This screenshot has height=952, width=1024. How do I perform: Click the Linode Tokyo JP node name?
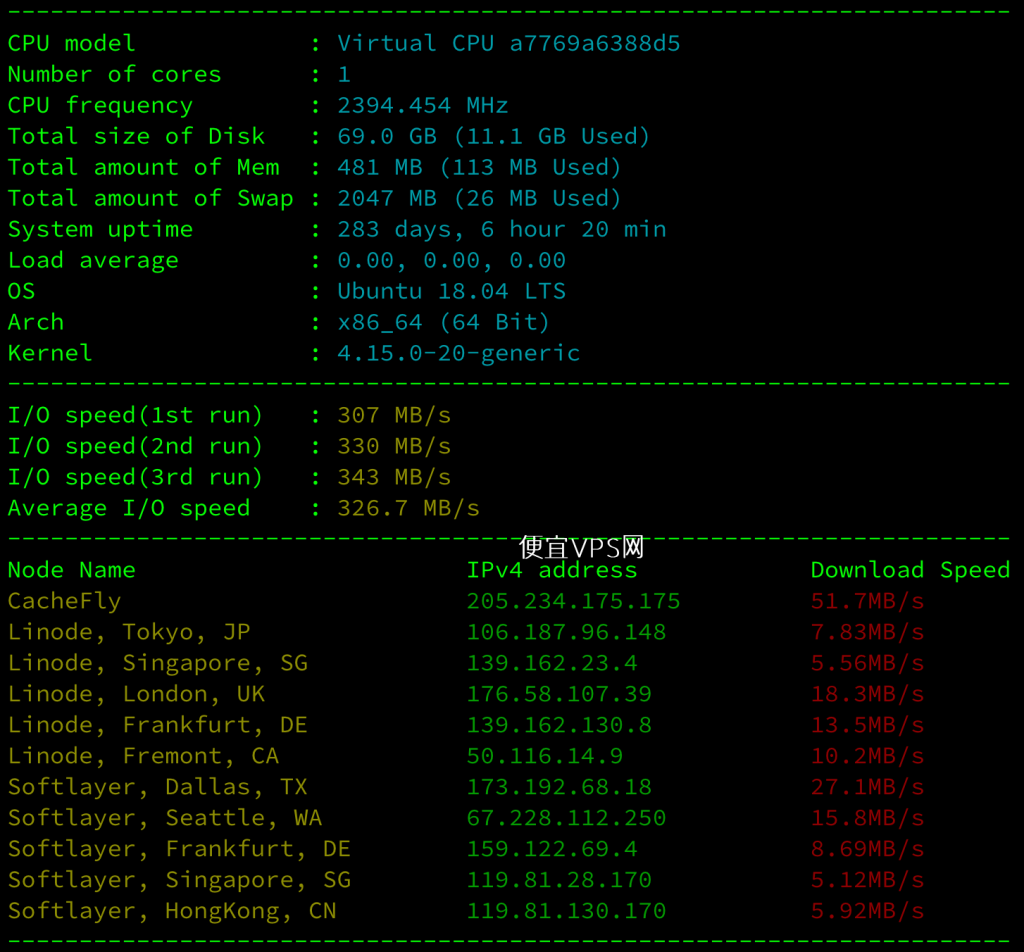(x=129, y=633)
